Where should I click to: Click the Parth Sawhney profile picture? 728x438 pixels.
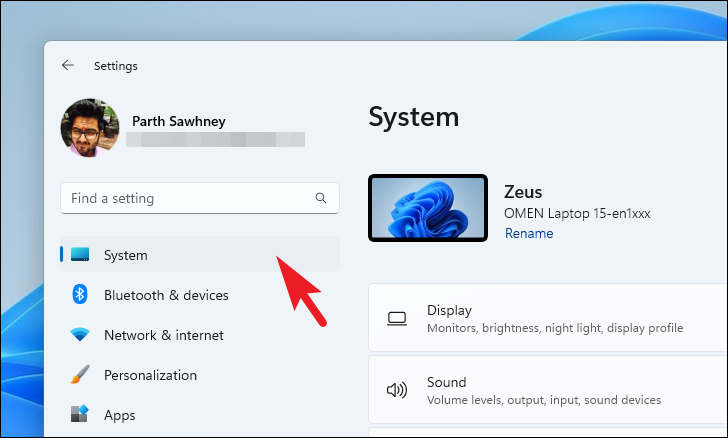[x=90, y=128]
